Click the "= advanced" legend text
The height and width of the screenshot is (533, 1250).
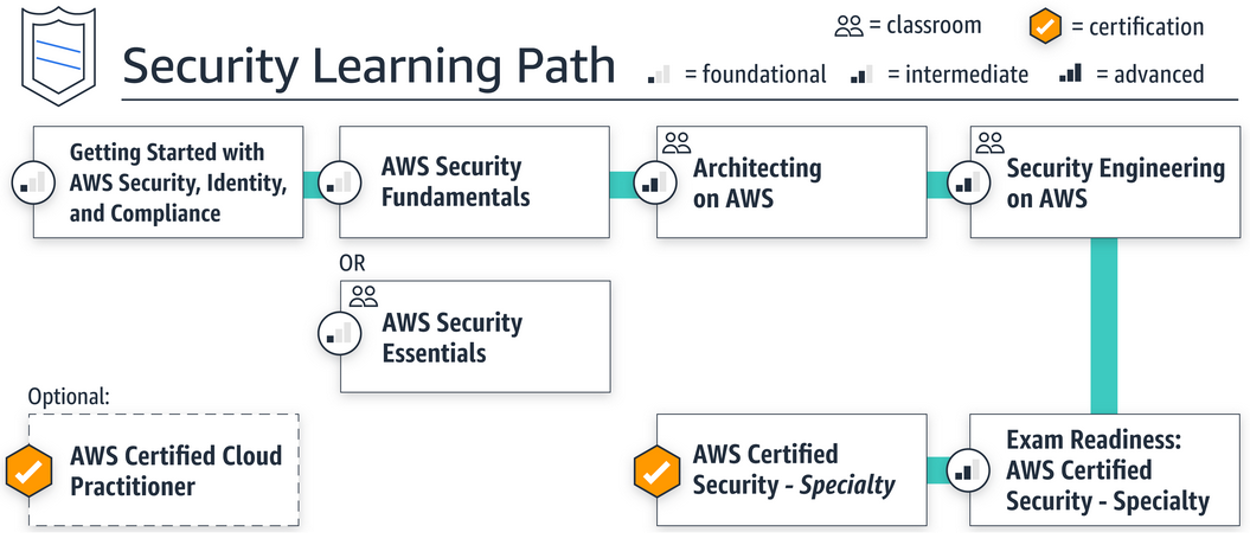pos(1150,74)
